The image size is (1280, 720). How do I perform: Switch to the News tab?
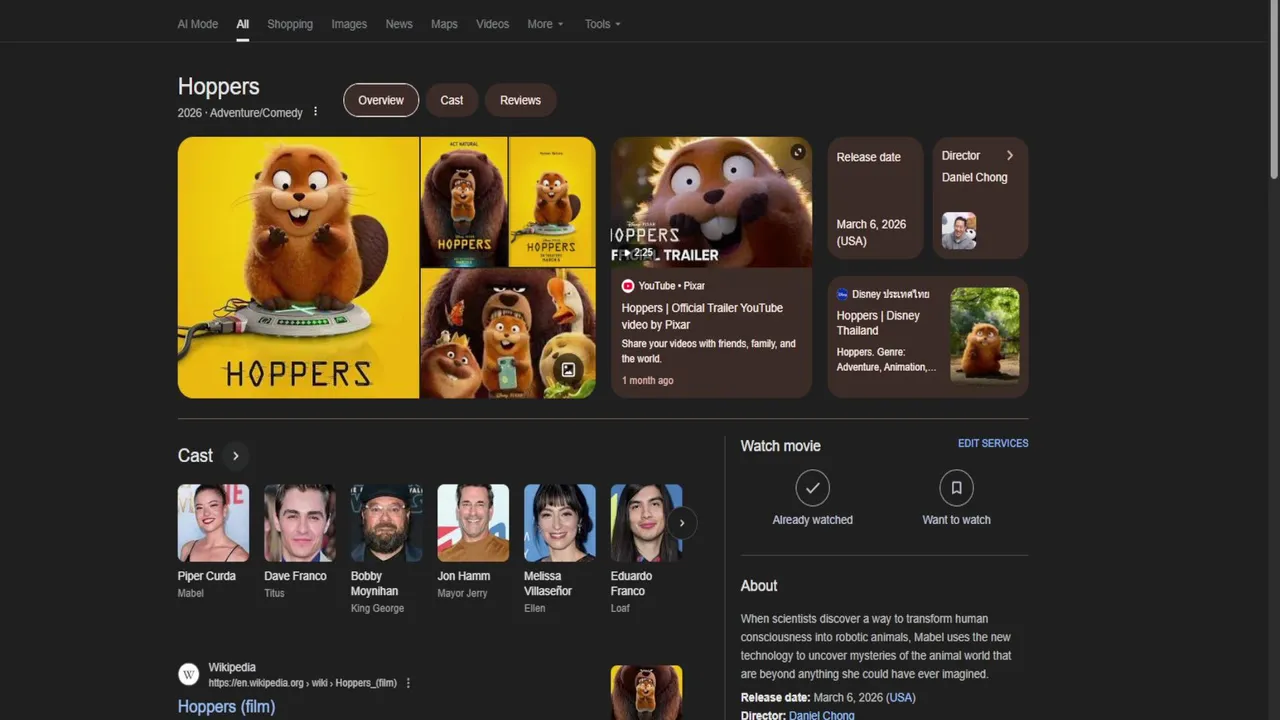click(399, 24)
